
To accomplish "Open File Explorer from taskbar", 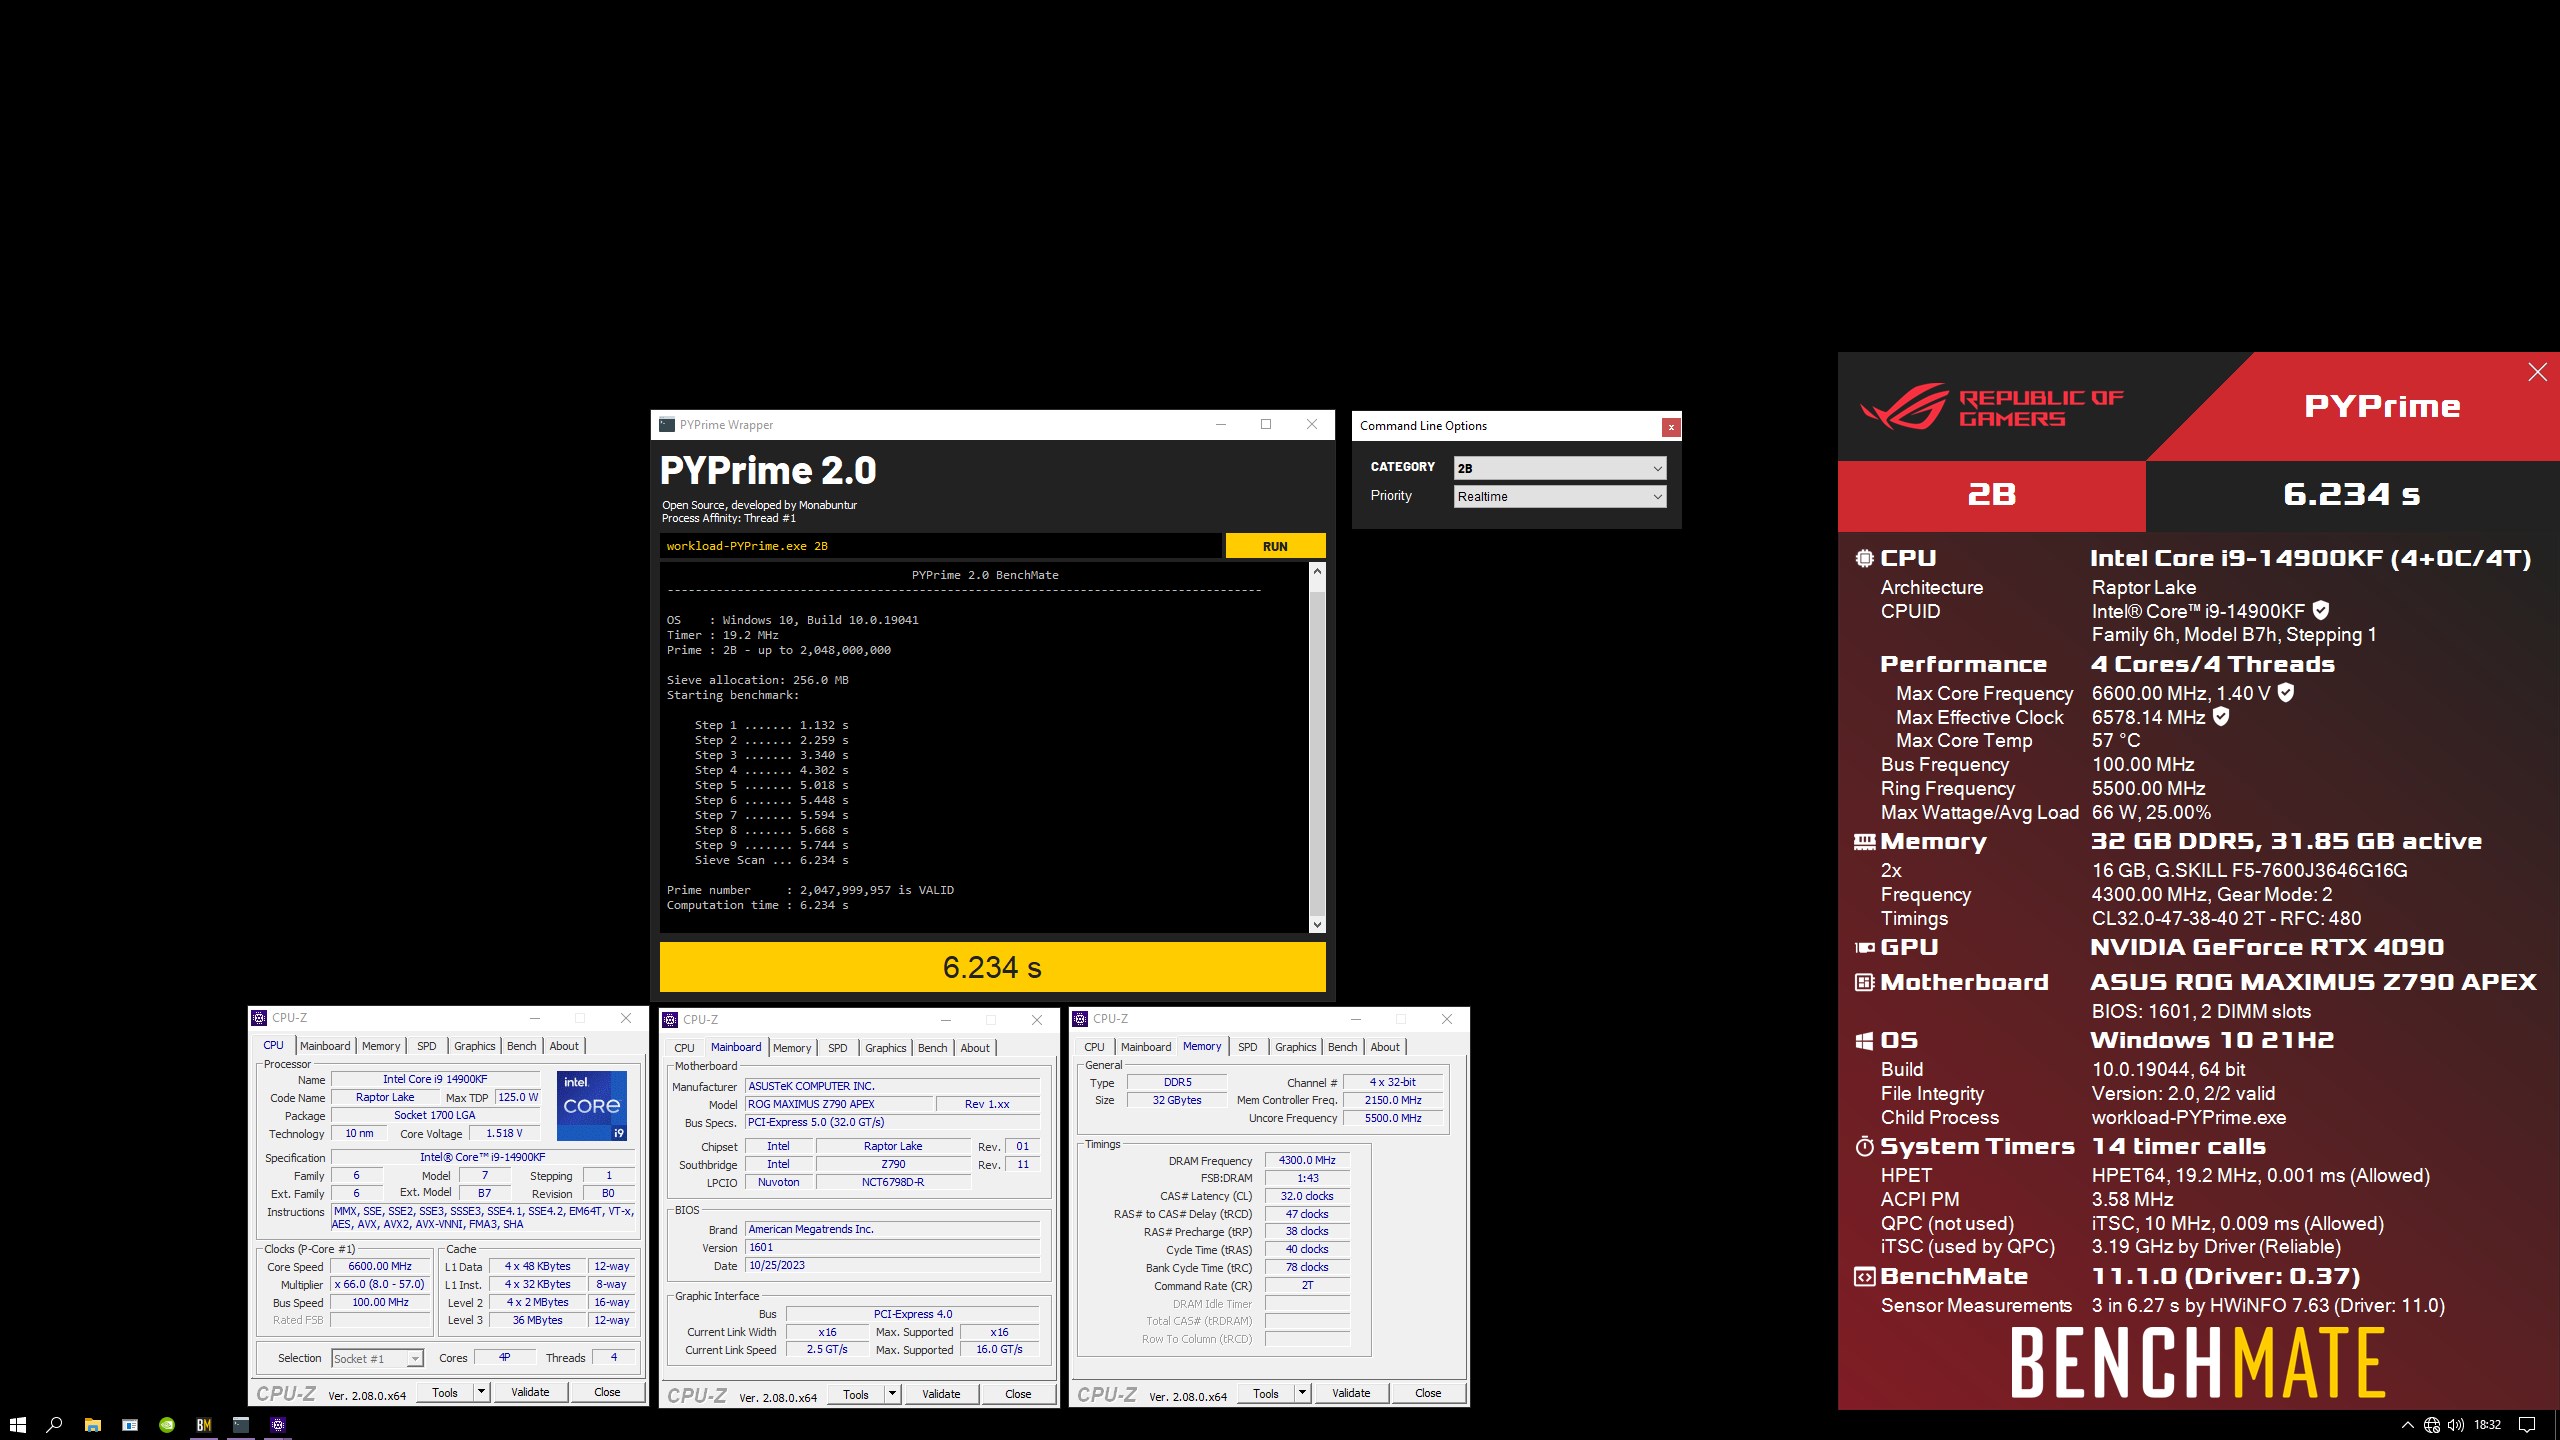I will coord(92,1424).
